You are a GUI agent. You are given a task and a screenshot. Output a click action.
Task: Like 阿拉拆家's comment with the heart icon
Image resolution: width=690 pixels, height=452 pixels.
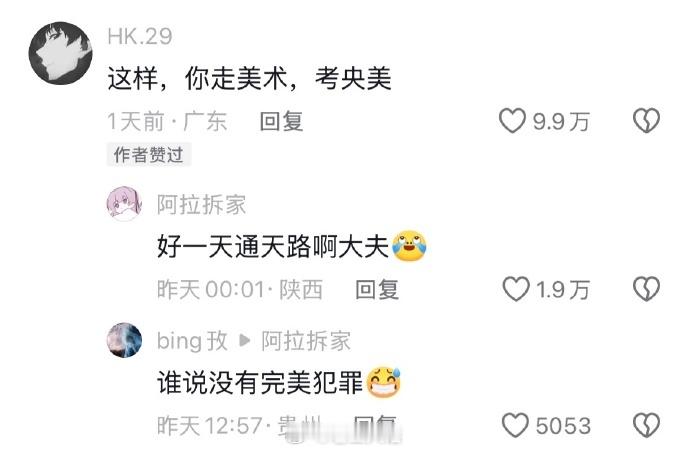(516, 289)
